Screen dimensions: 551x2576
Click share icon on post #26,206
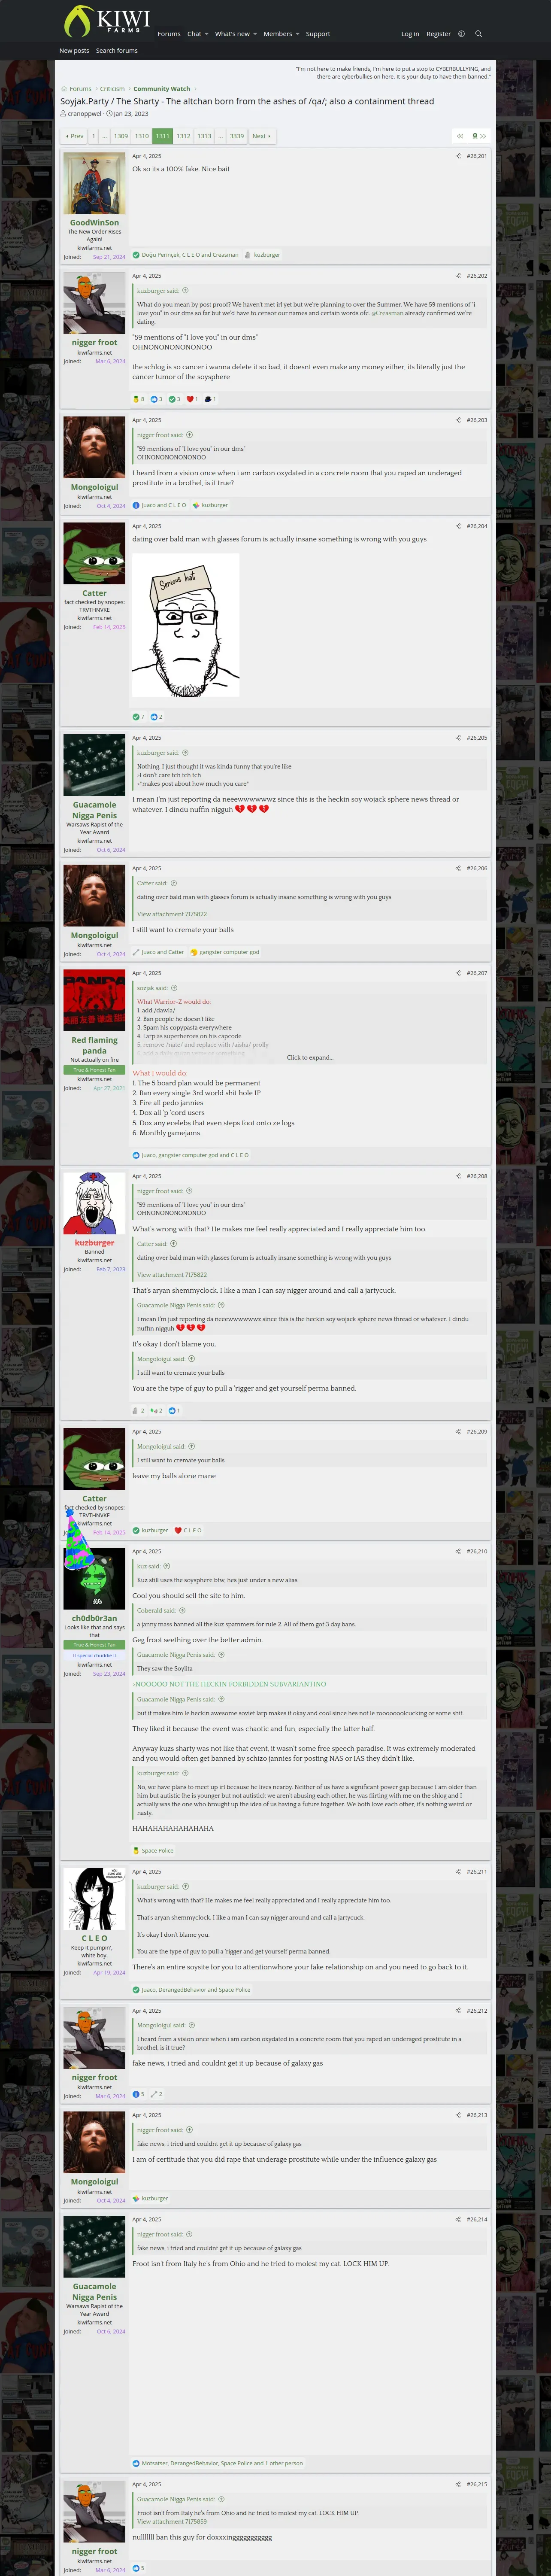(458, 868)
